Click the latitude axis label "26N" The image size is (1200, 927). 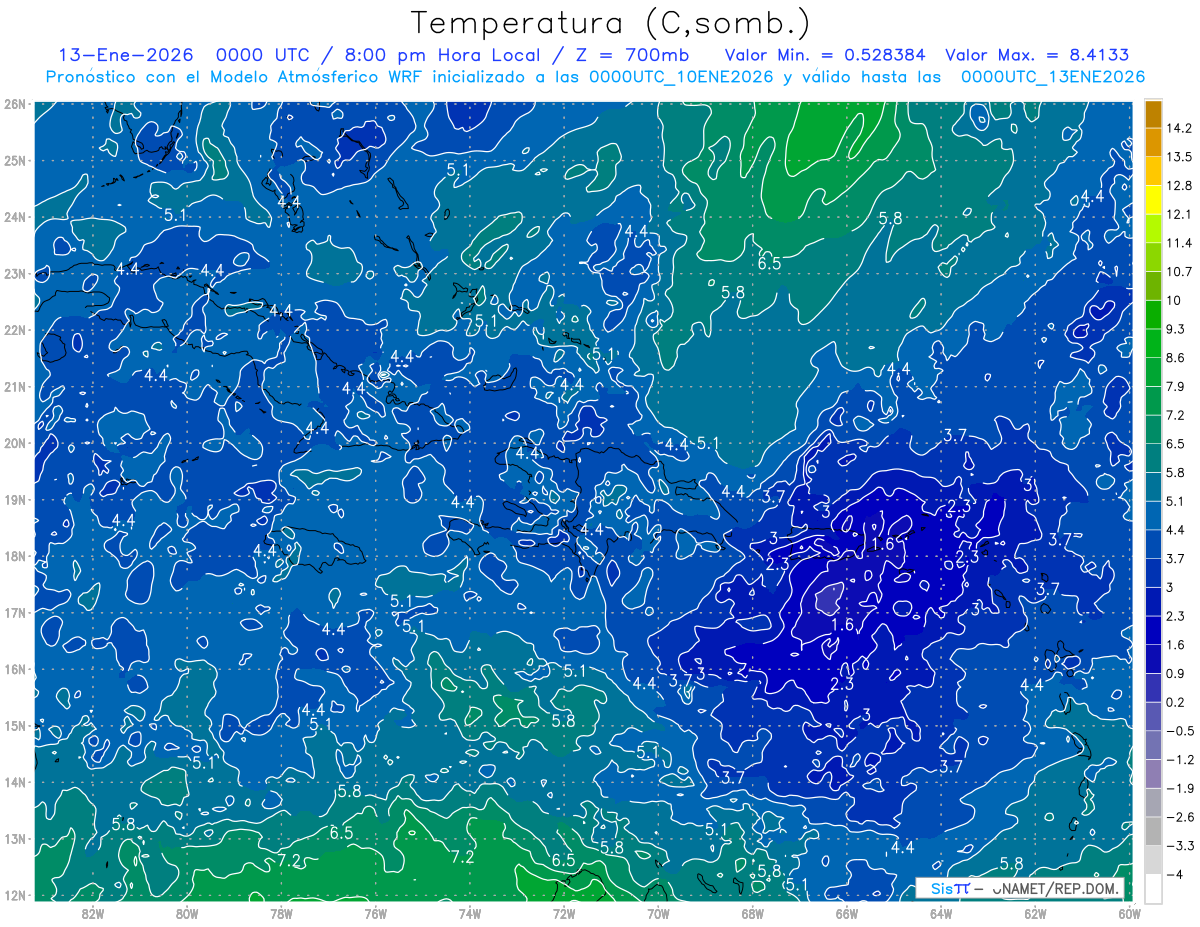coord(15,104)
